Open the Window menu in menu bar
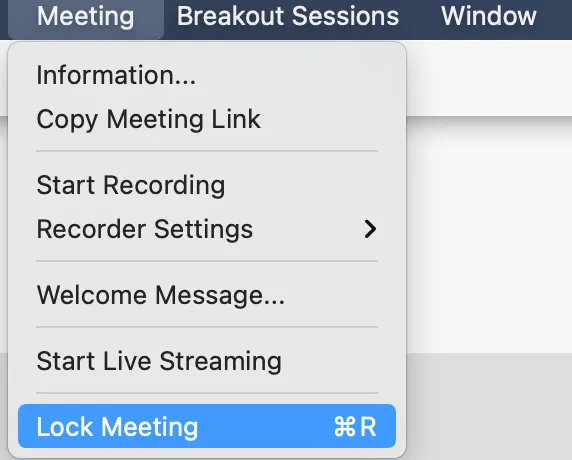This screenshot has width=572, height=460. point(488,16)
